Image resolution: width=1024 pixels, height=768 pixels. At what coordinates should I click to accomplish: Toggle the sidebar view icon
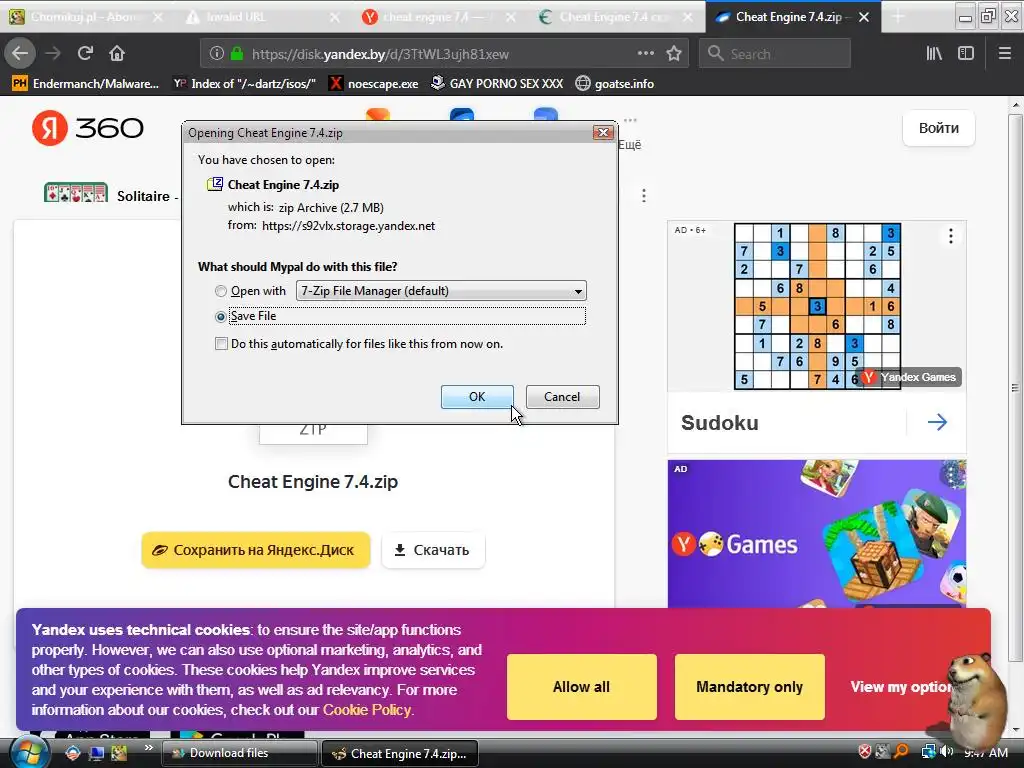point(966,54)
